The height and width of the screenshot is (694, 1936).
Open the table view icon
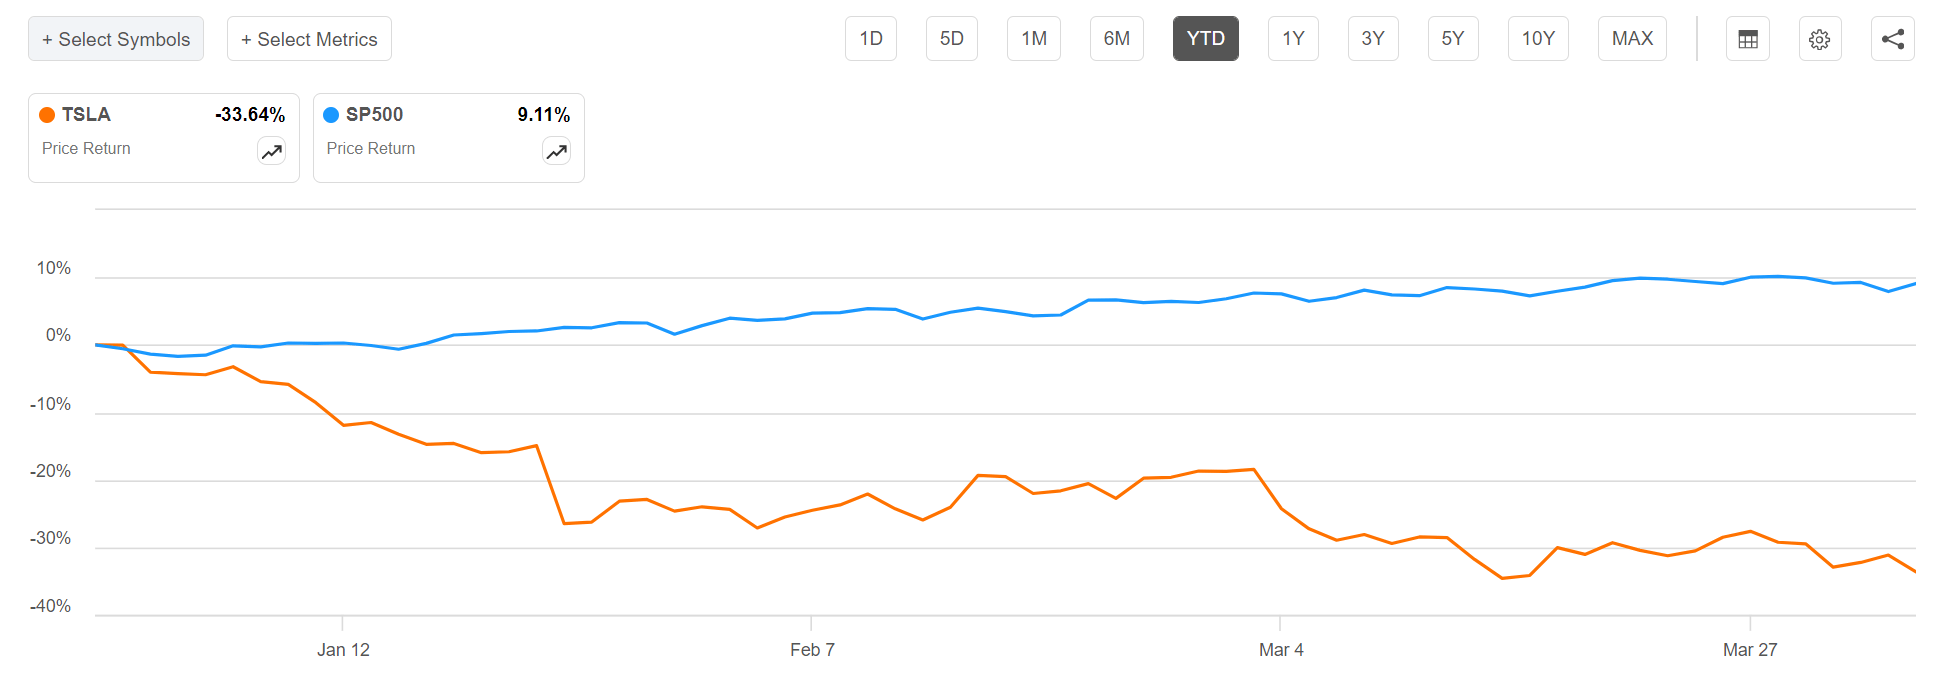(1747, 39)
